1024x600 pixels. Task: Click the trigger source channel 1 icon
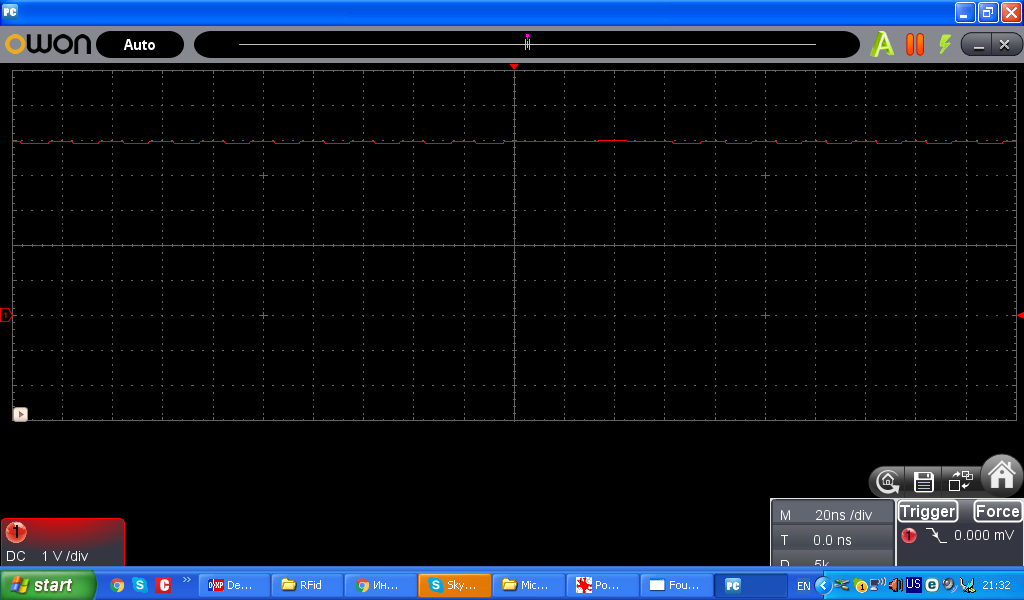(909, 536)
